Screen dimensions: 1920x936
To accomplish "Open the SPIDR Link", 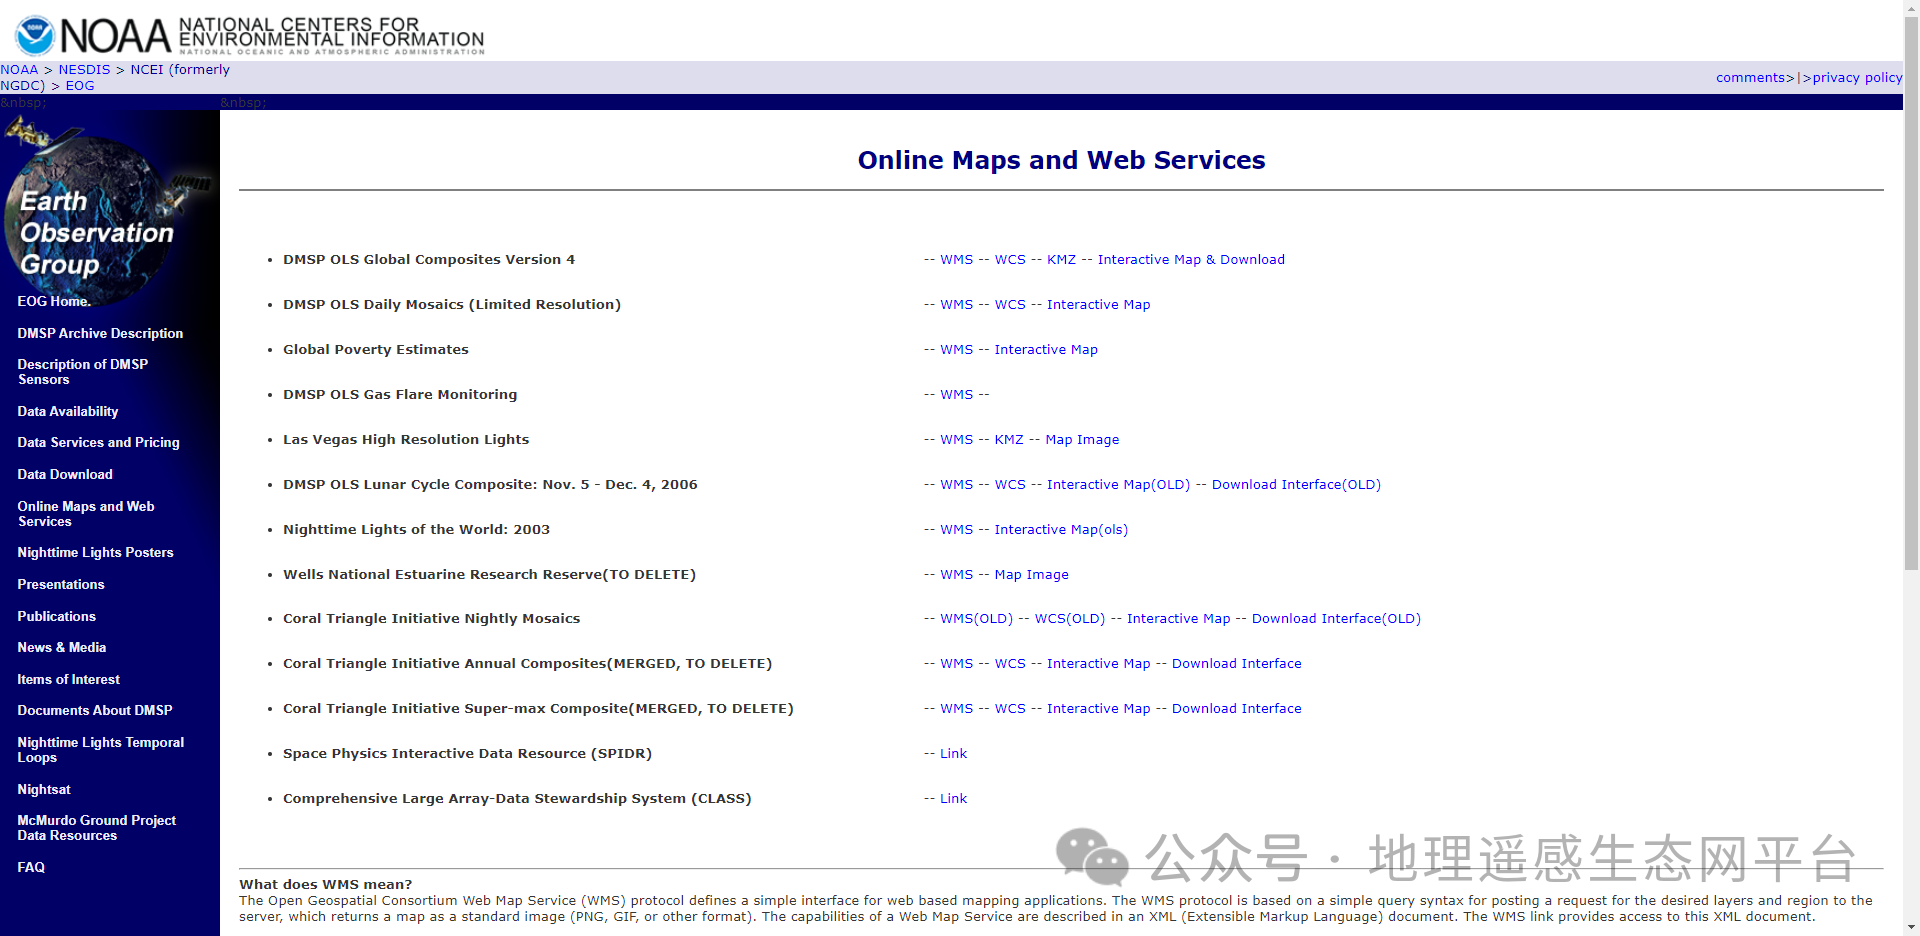I will tap(953, 753).
